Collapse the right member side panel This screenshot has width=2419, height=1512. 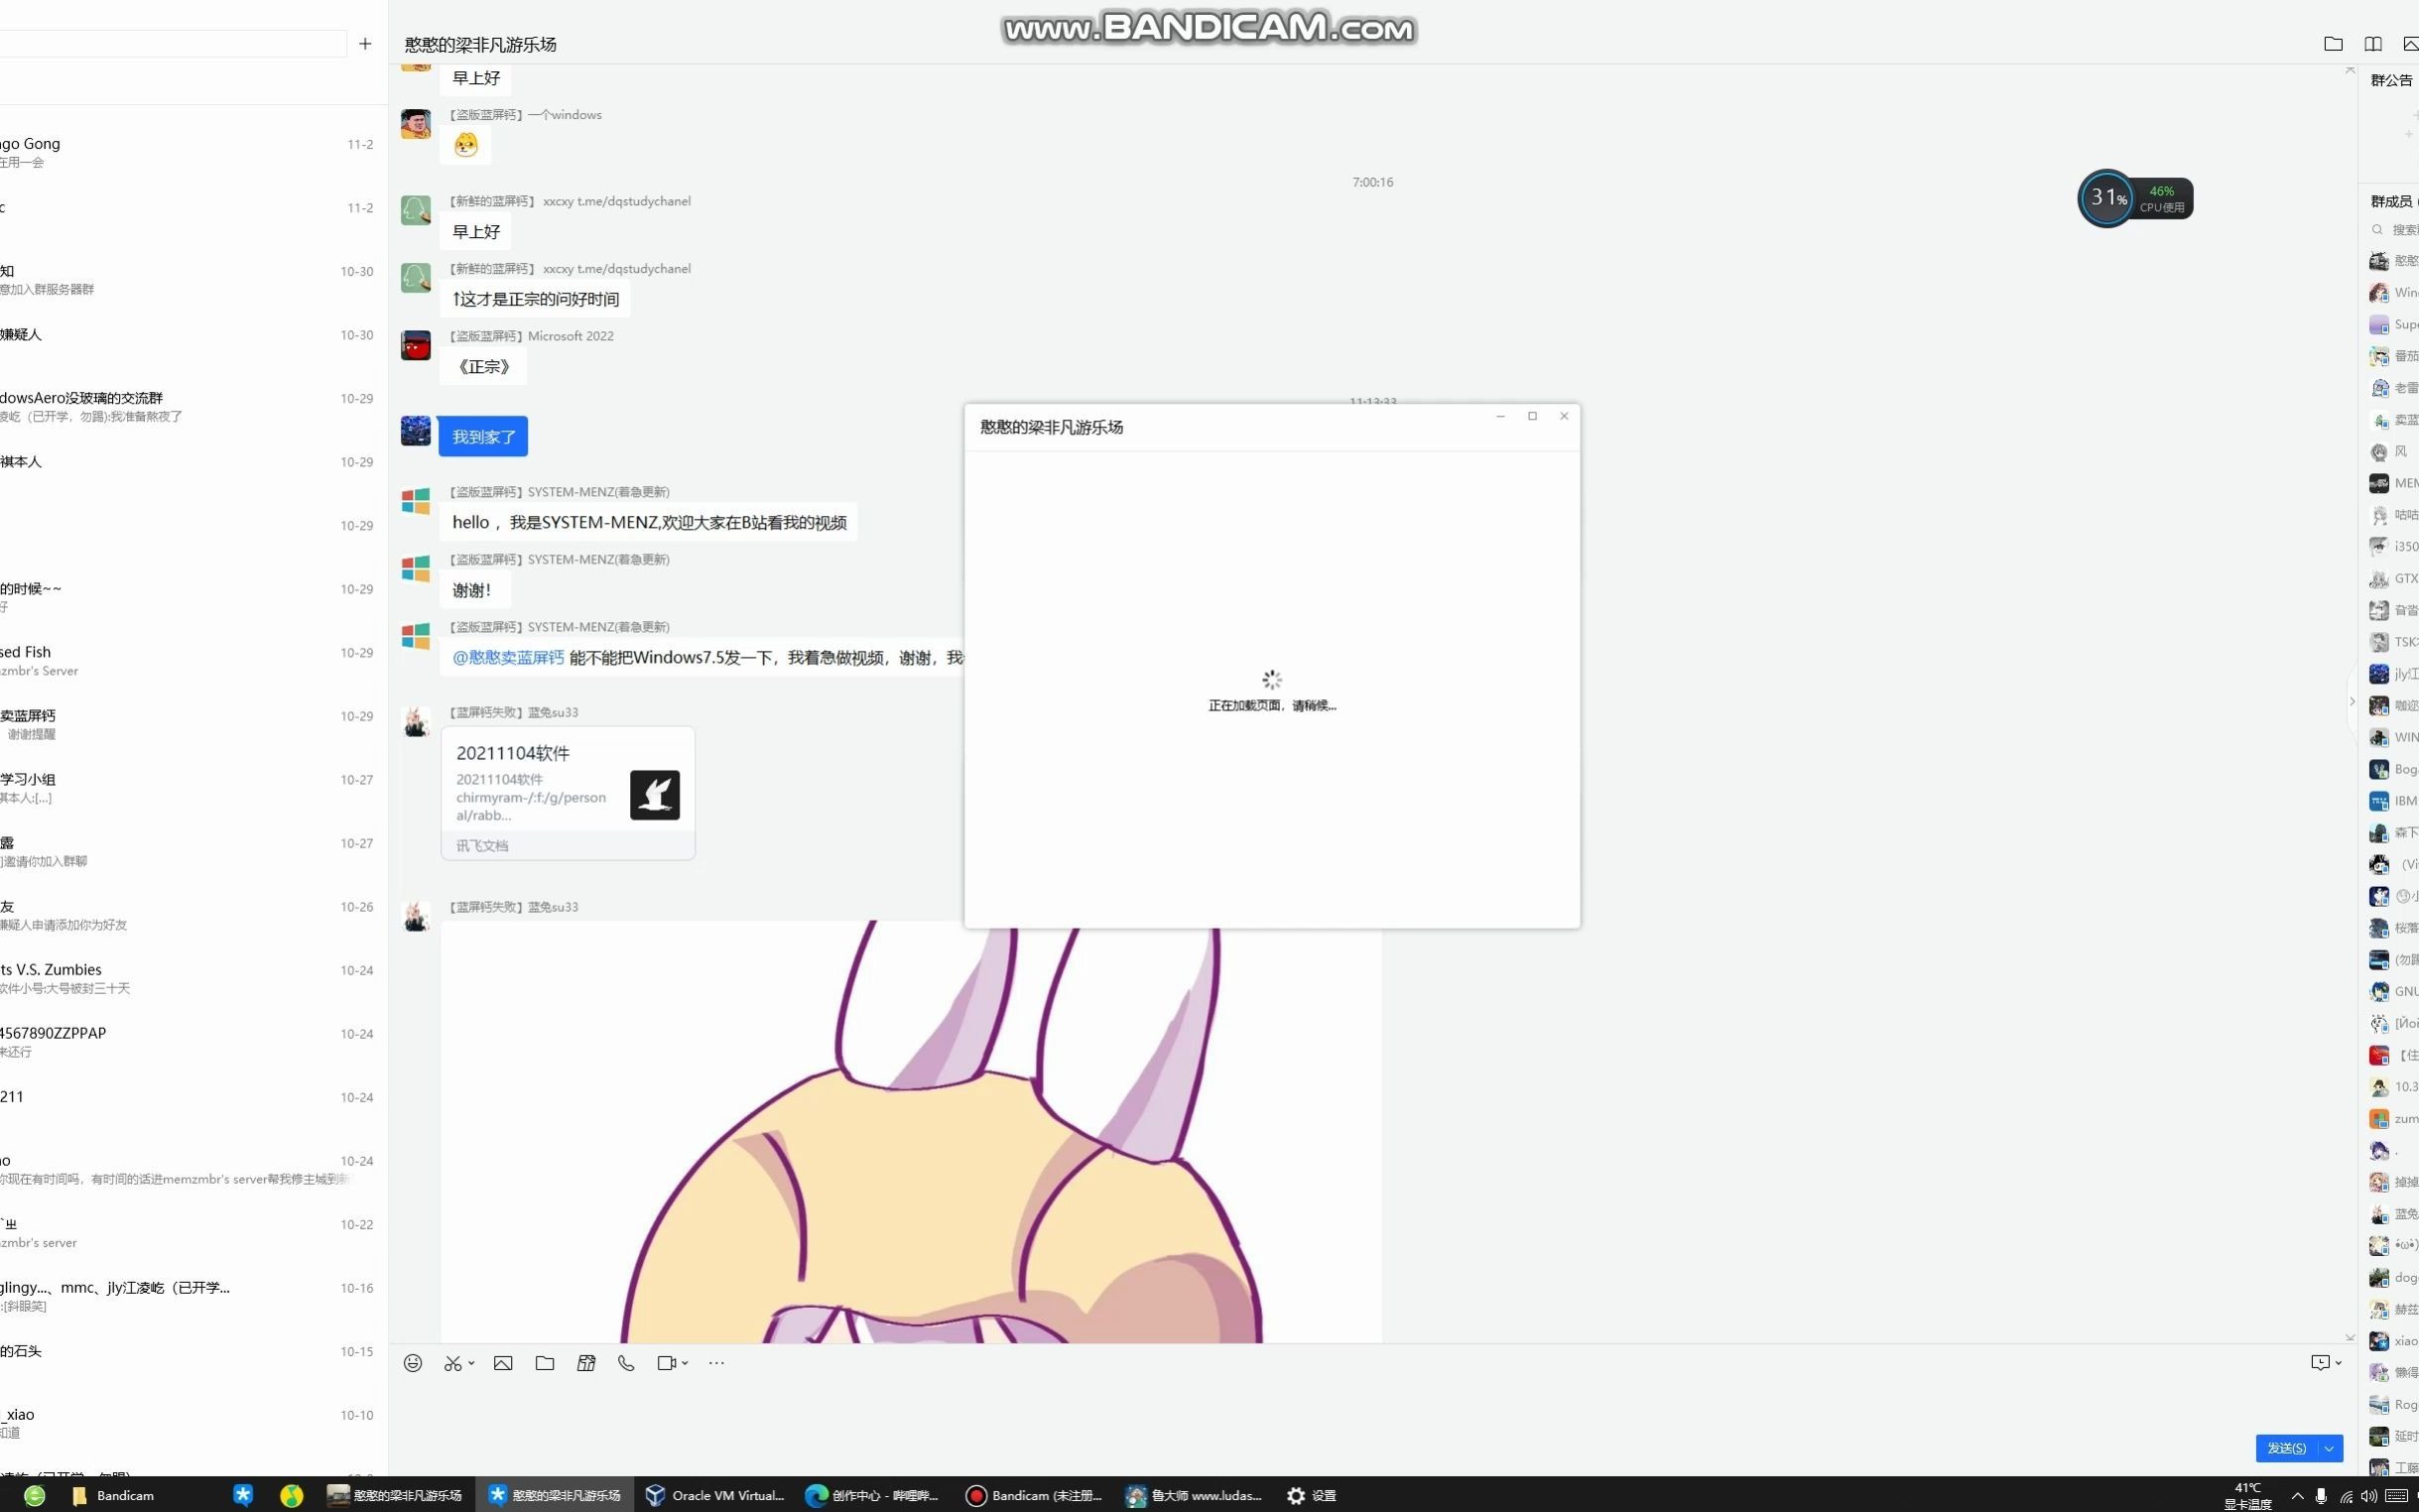pos(2352,702)
